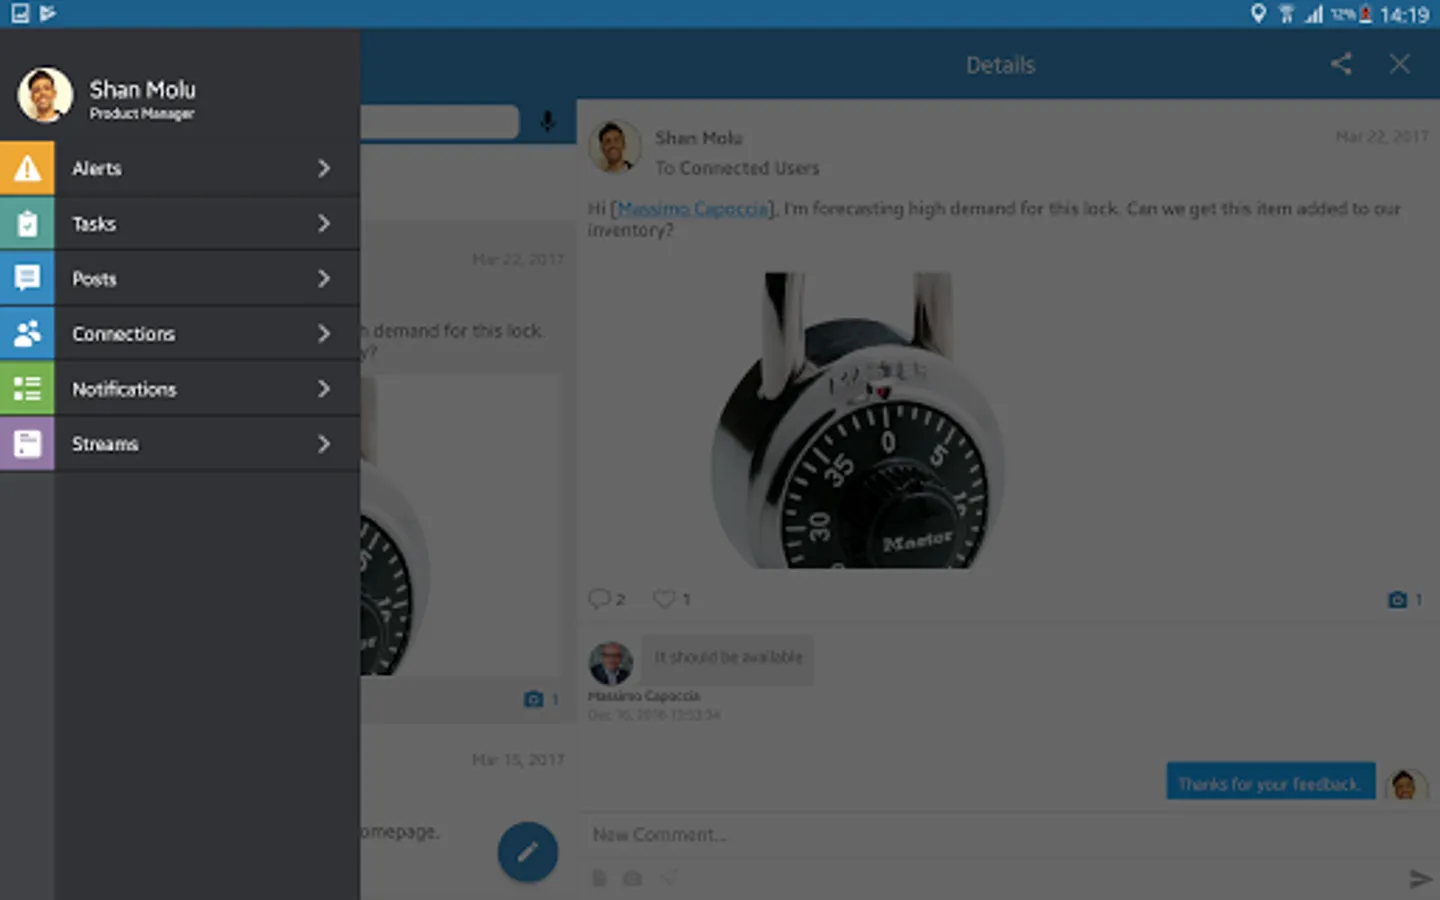Tap the 14:19 clock
The image size is (1440, 900).
click(x=1404, y=14)
